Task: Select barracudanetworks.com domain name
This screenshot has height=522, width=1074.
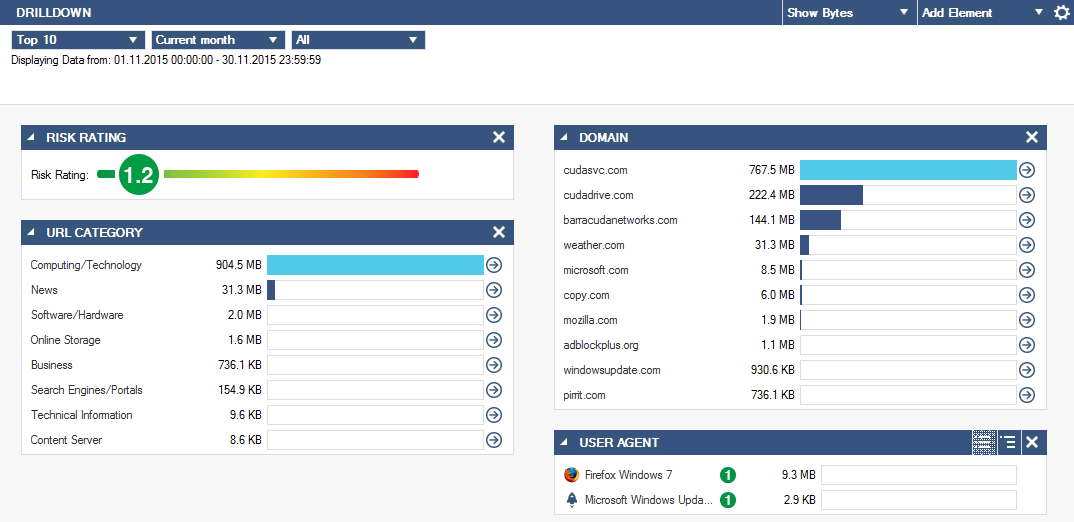Action: [x=621, y=220]
